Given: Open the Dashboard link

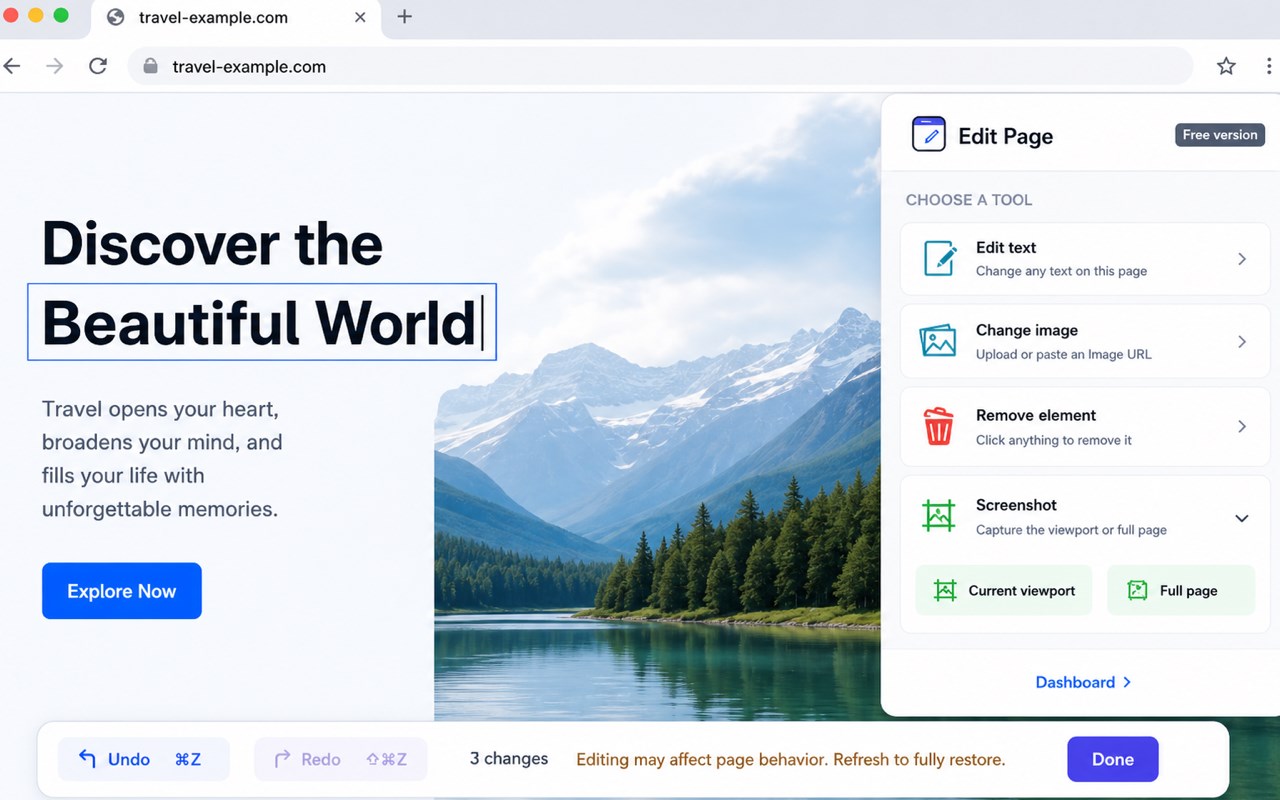Looking at the screenshot, I should pos(1083,682).
